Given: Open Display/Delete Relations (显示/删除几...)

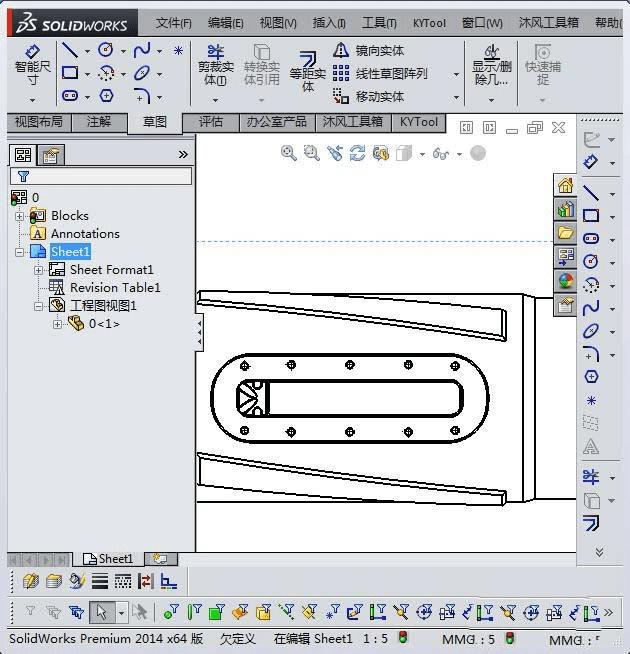Looking at the screenshot, I should 491,65.
